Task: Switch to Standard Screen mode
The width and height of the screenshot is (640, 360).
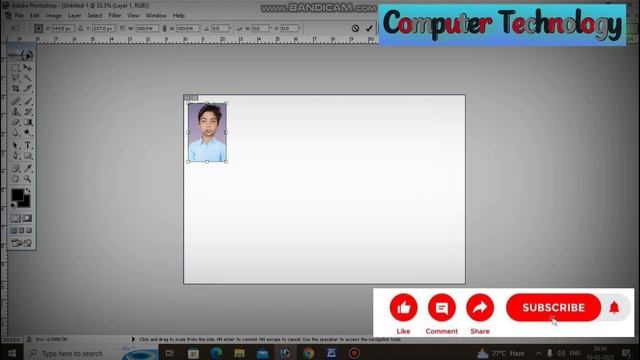Action: click(13, 231)
